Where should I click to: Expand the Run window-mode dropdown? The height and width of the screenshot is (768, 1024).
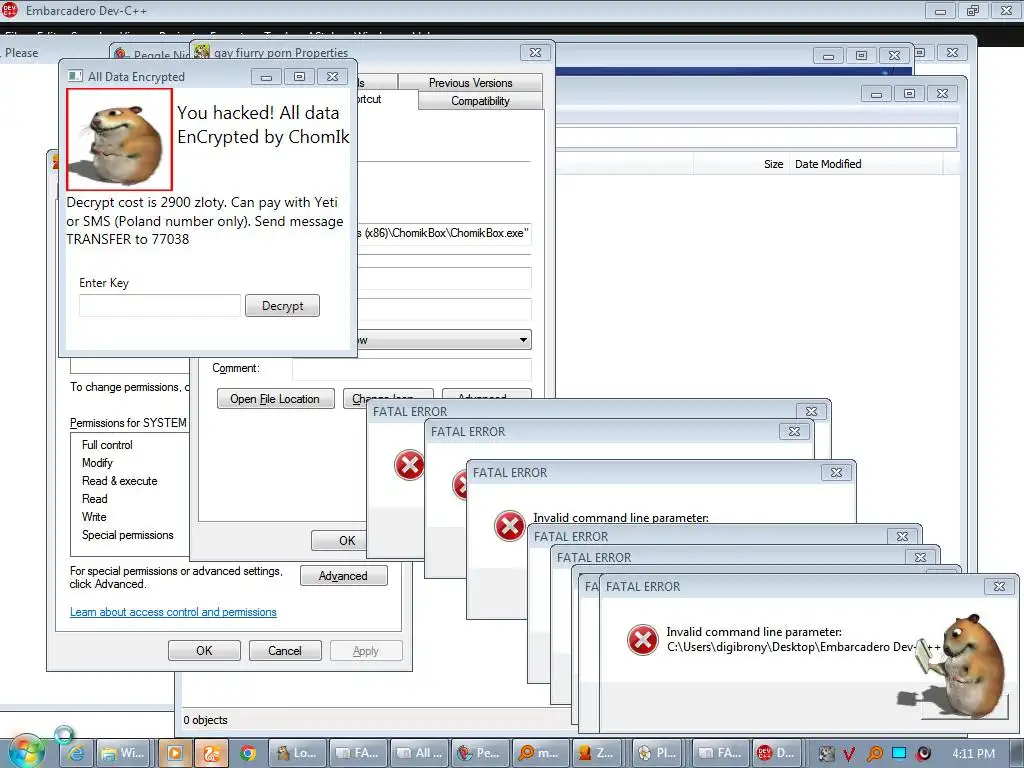[522, 340]
